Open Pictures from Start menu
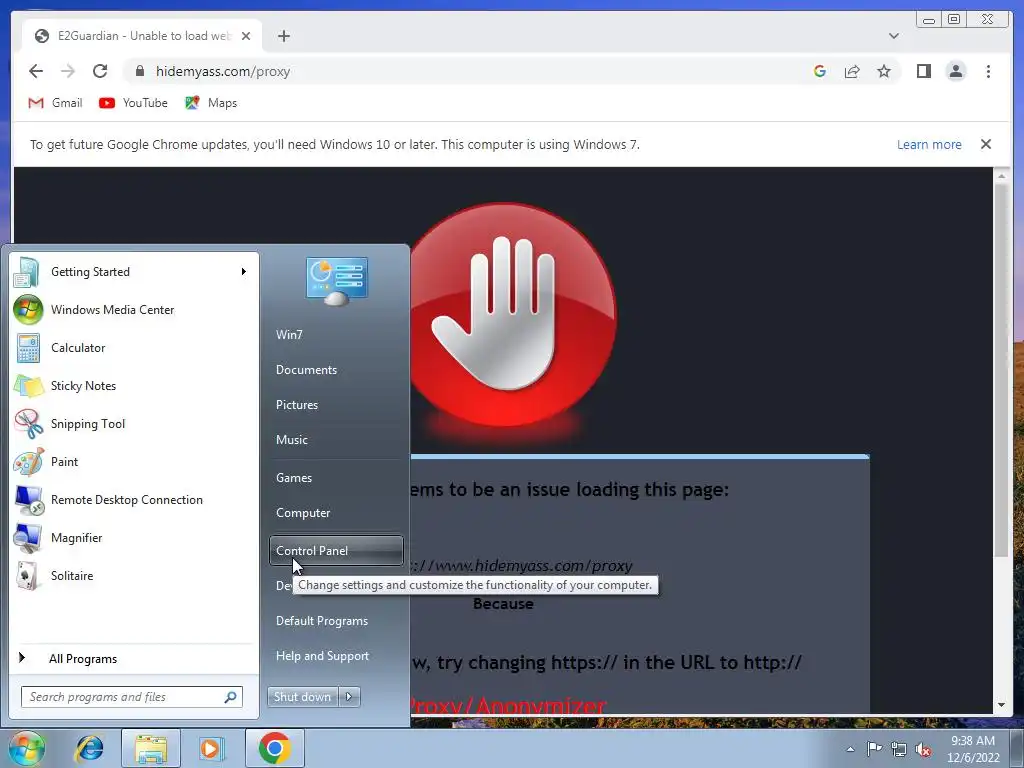Viewport: 1024px width, 768px height. pos(336,405)
